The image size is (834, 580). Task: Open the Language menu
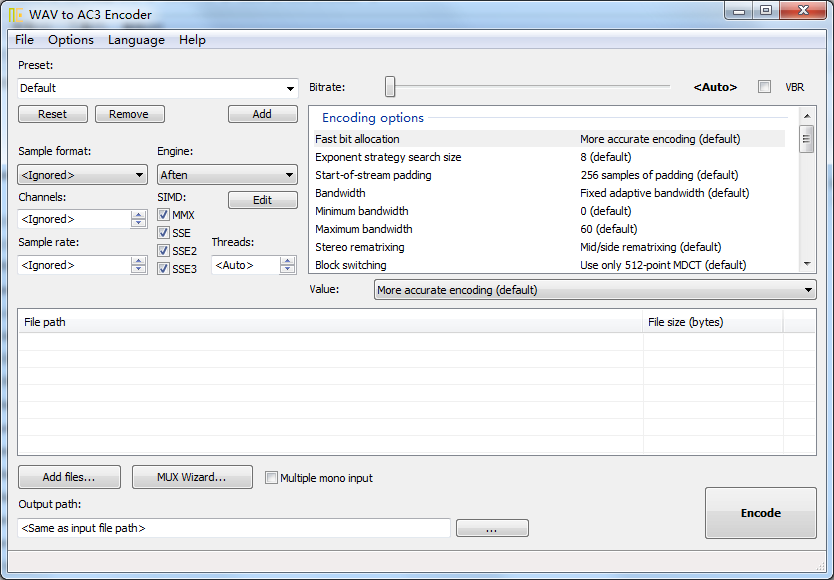(x=135, y=40)
